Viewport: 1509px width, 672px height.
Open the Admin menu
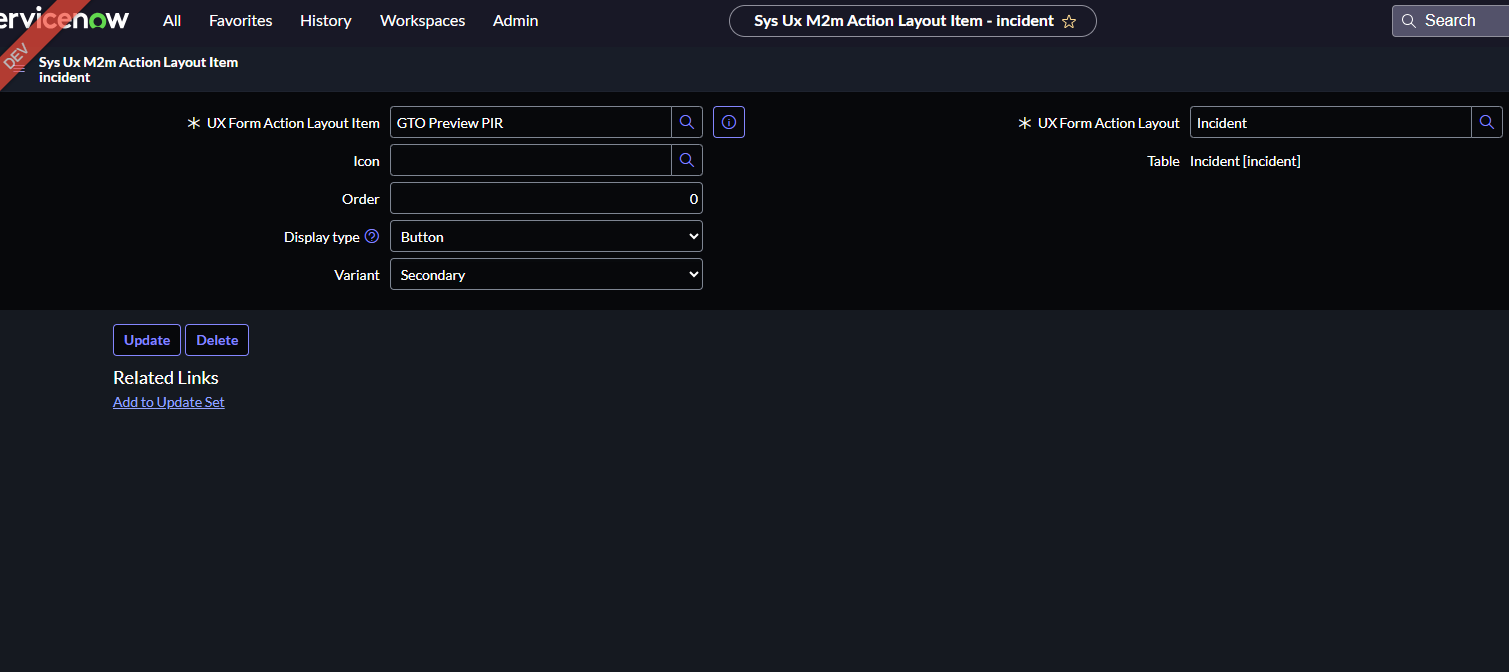[516, 20]
